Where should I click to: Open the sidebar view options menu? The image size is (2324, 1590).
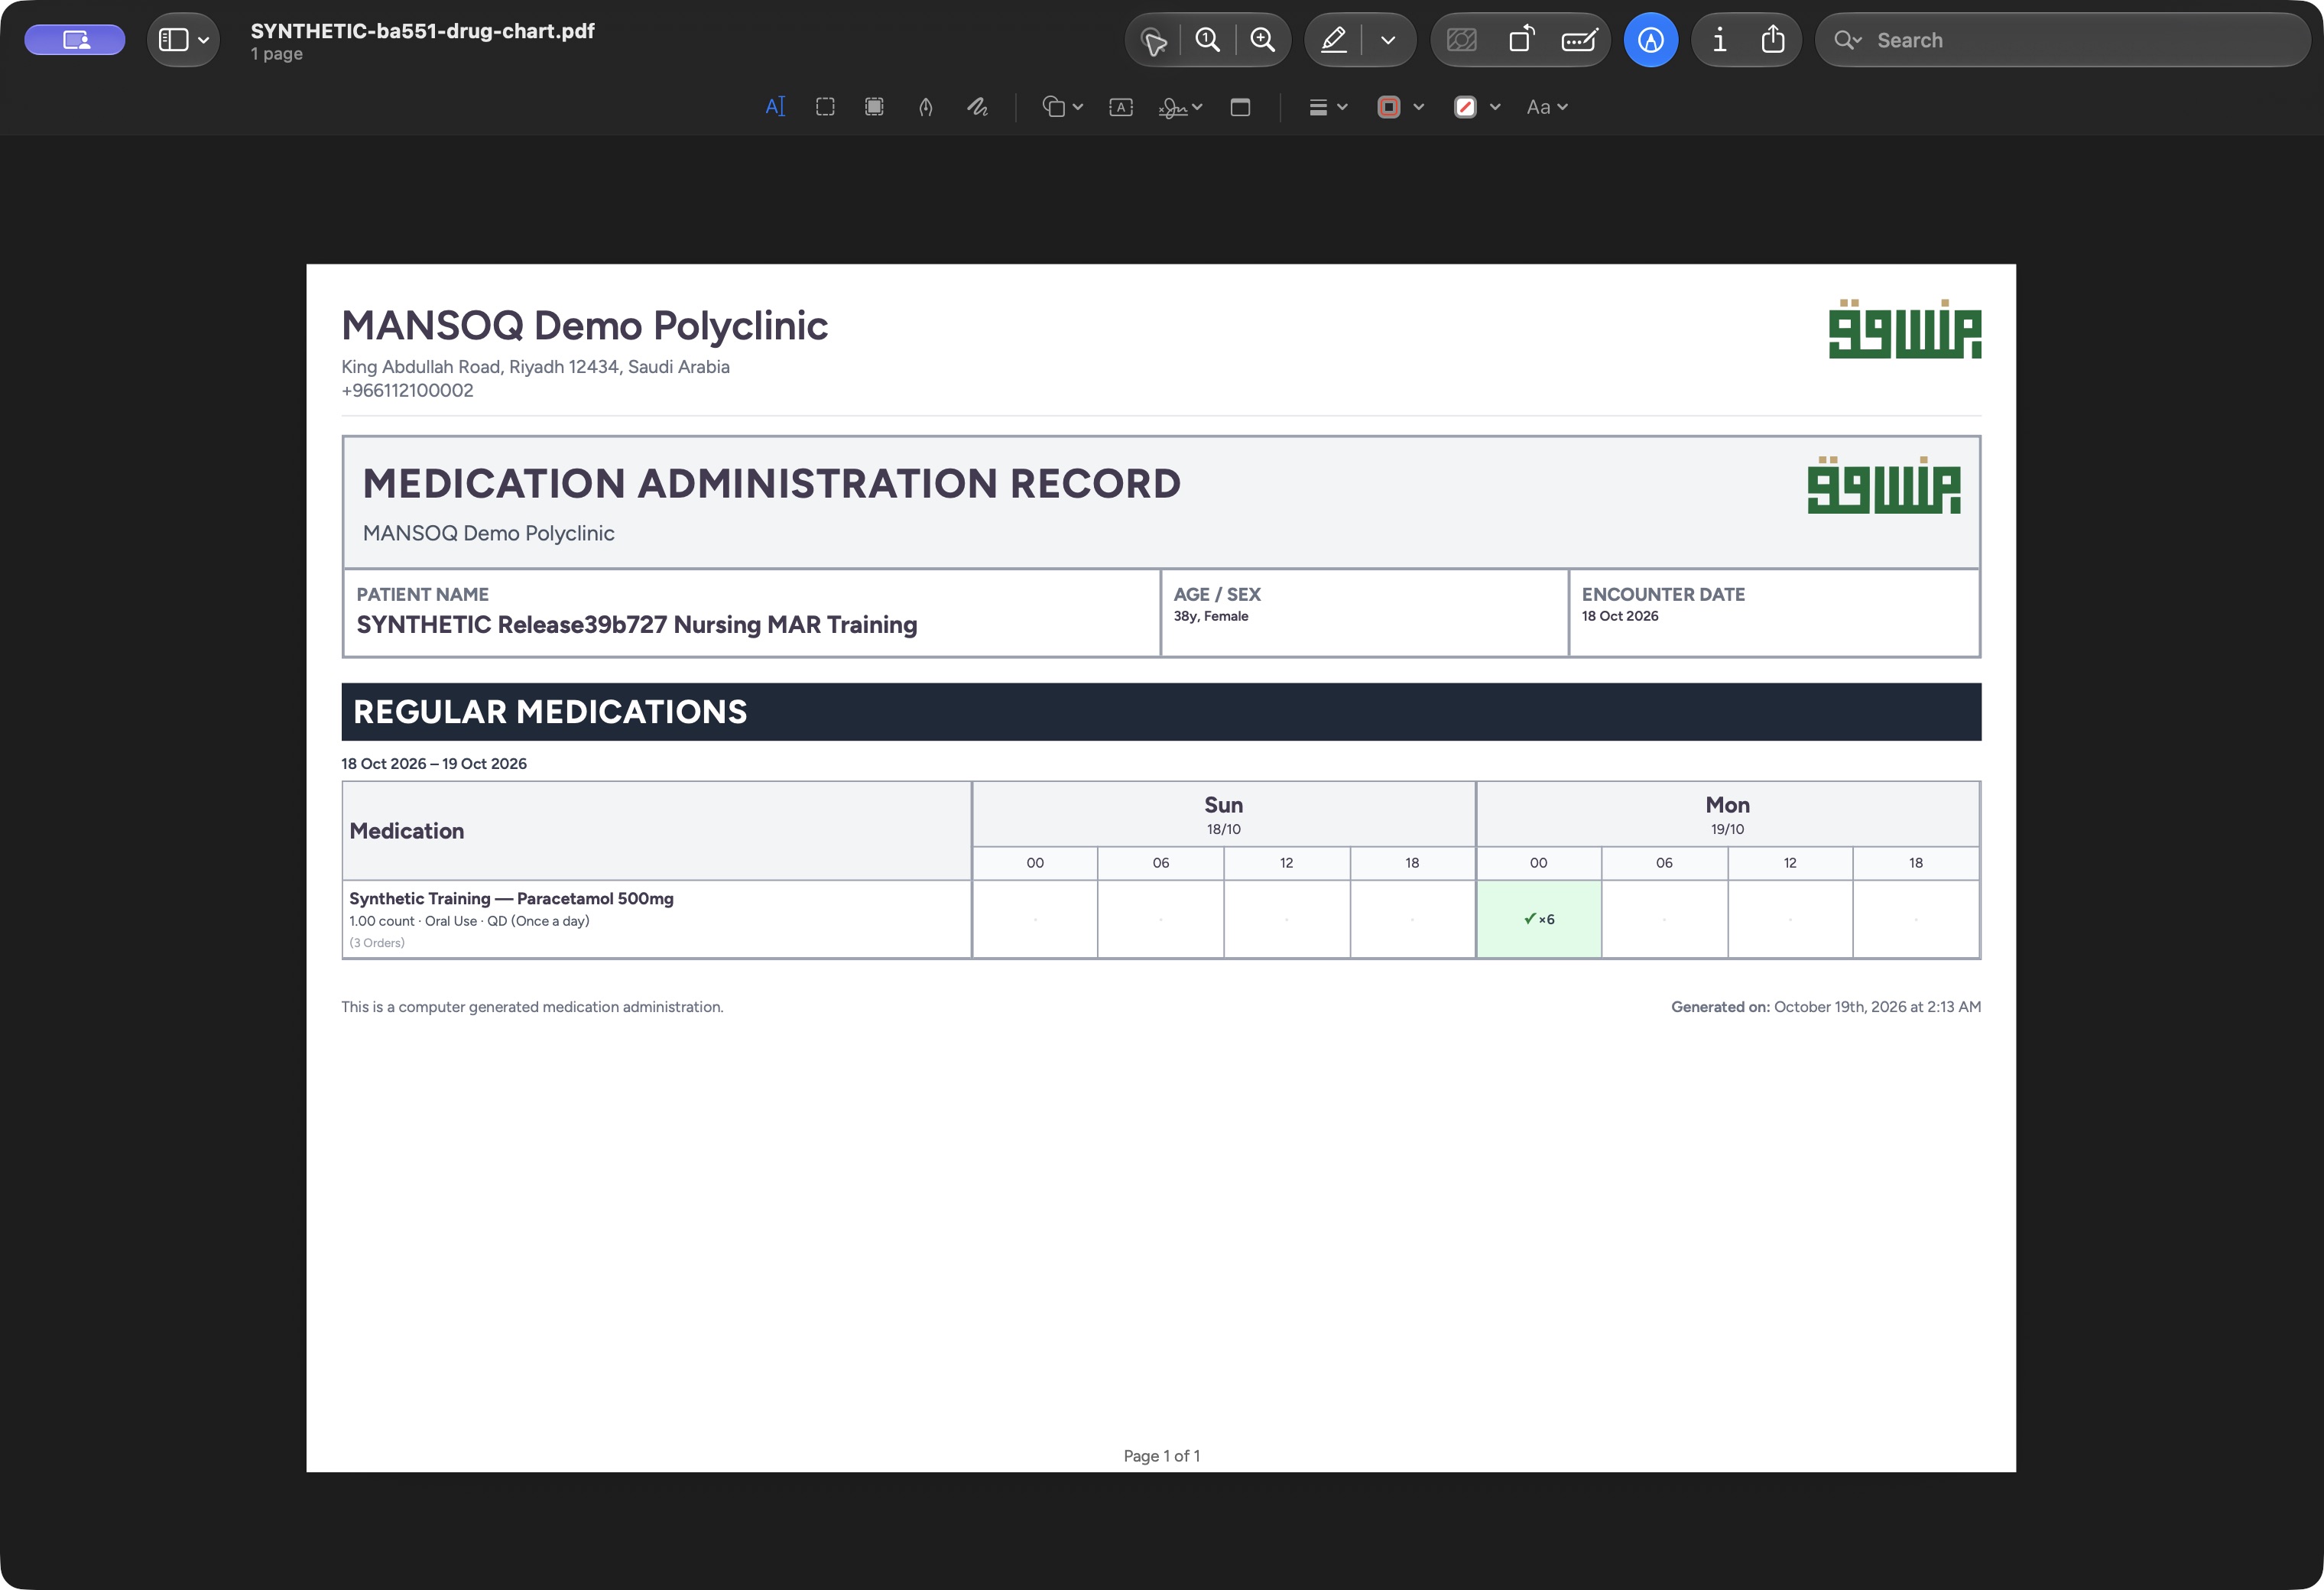(x=183, y=40)
